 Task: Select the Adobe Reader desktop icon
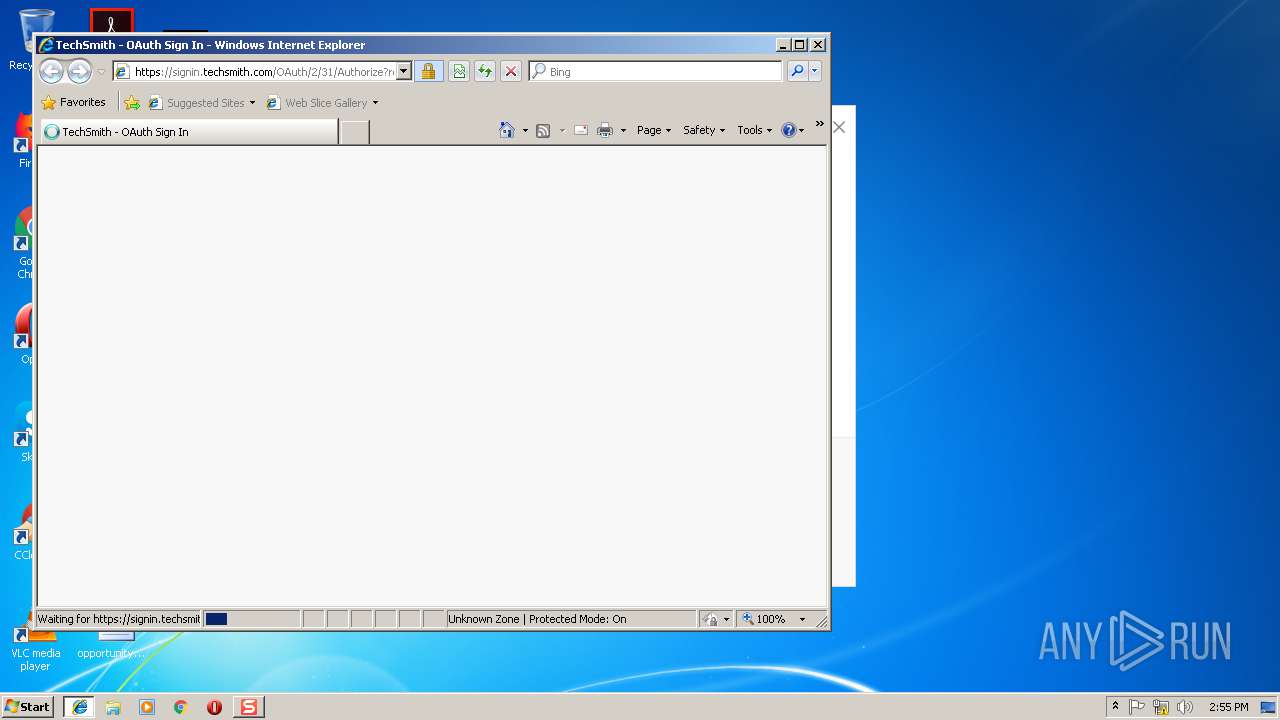[x=111, y=21]
